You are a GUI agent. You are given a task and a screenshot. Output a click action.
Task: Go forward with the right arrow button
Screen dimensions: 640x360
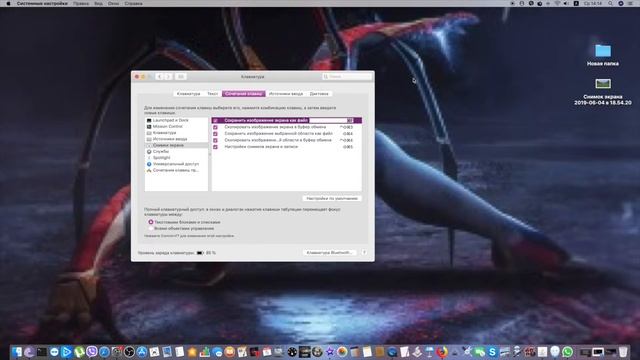point(168,76)
